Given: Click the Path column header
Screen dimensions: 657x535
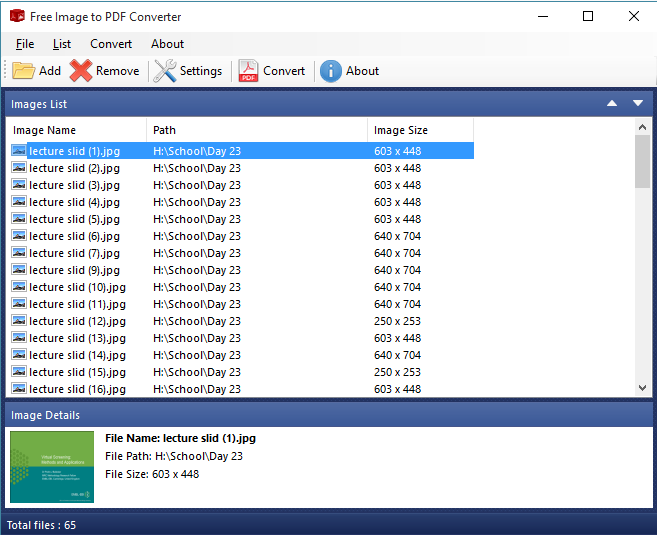Looking at the screenshot, I should (x=256, y=130).
